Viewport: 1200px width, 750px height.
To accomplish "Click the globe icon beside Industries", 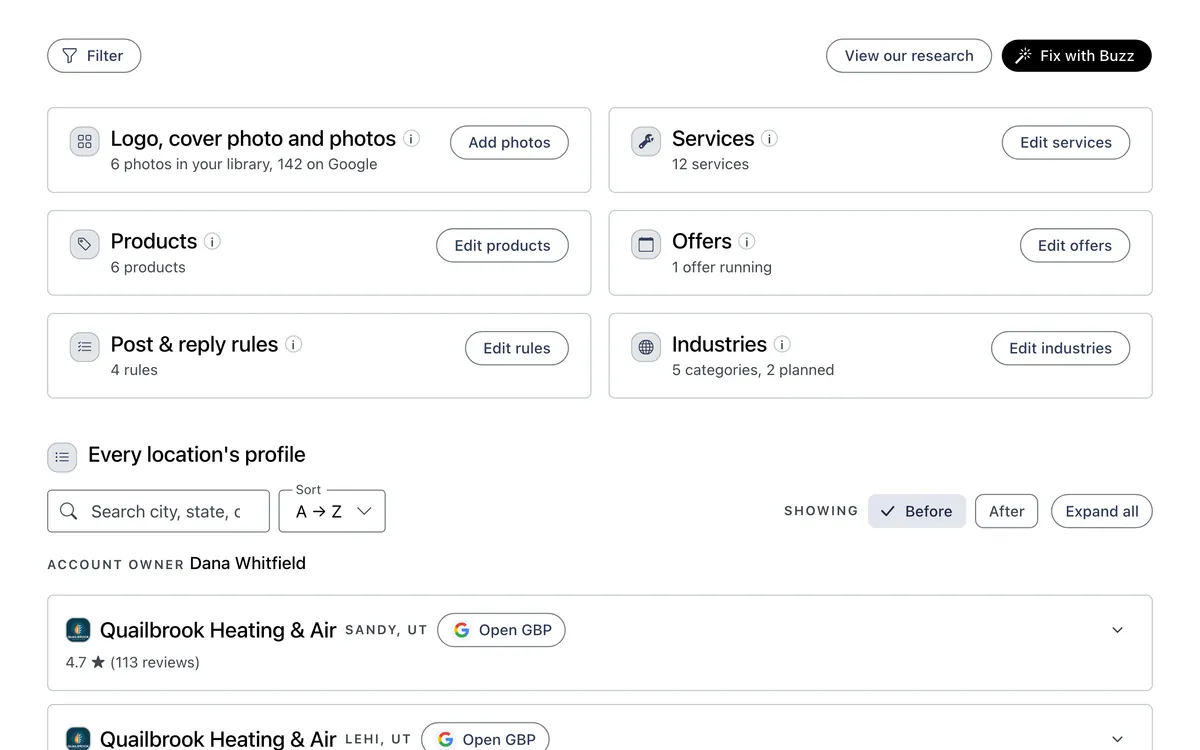I will coord(646,348).
